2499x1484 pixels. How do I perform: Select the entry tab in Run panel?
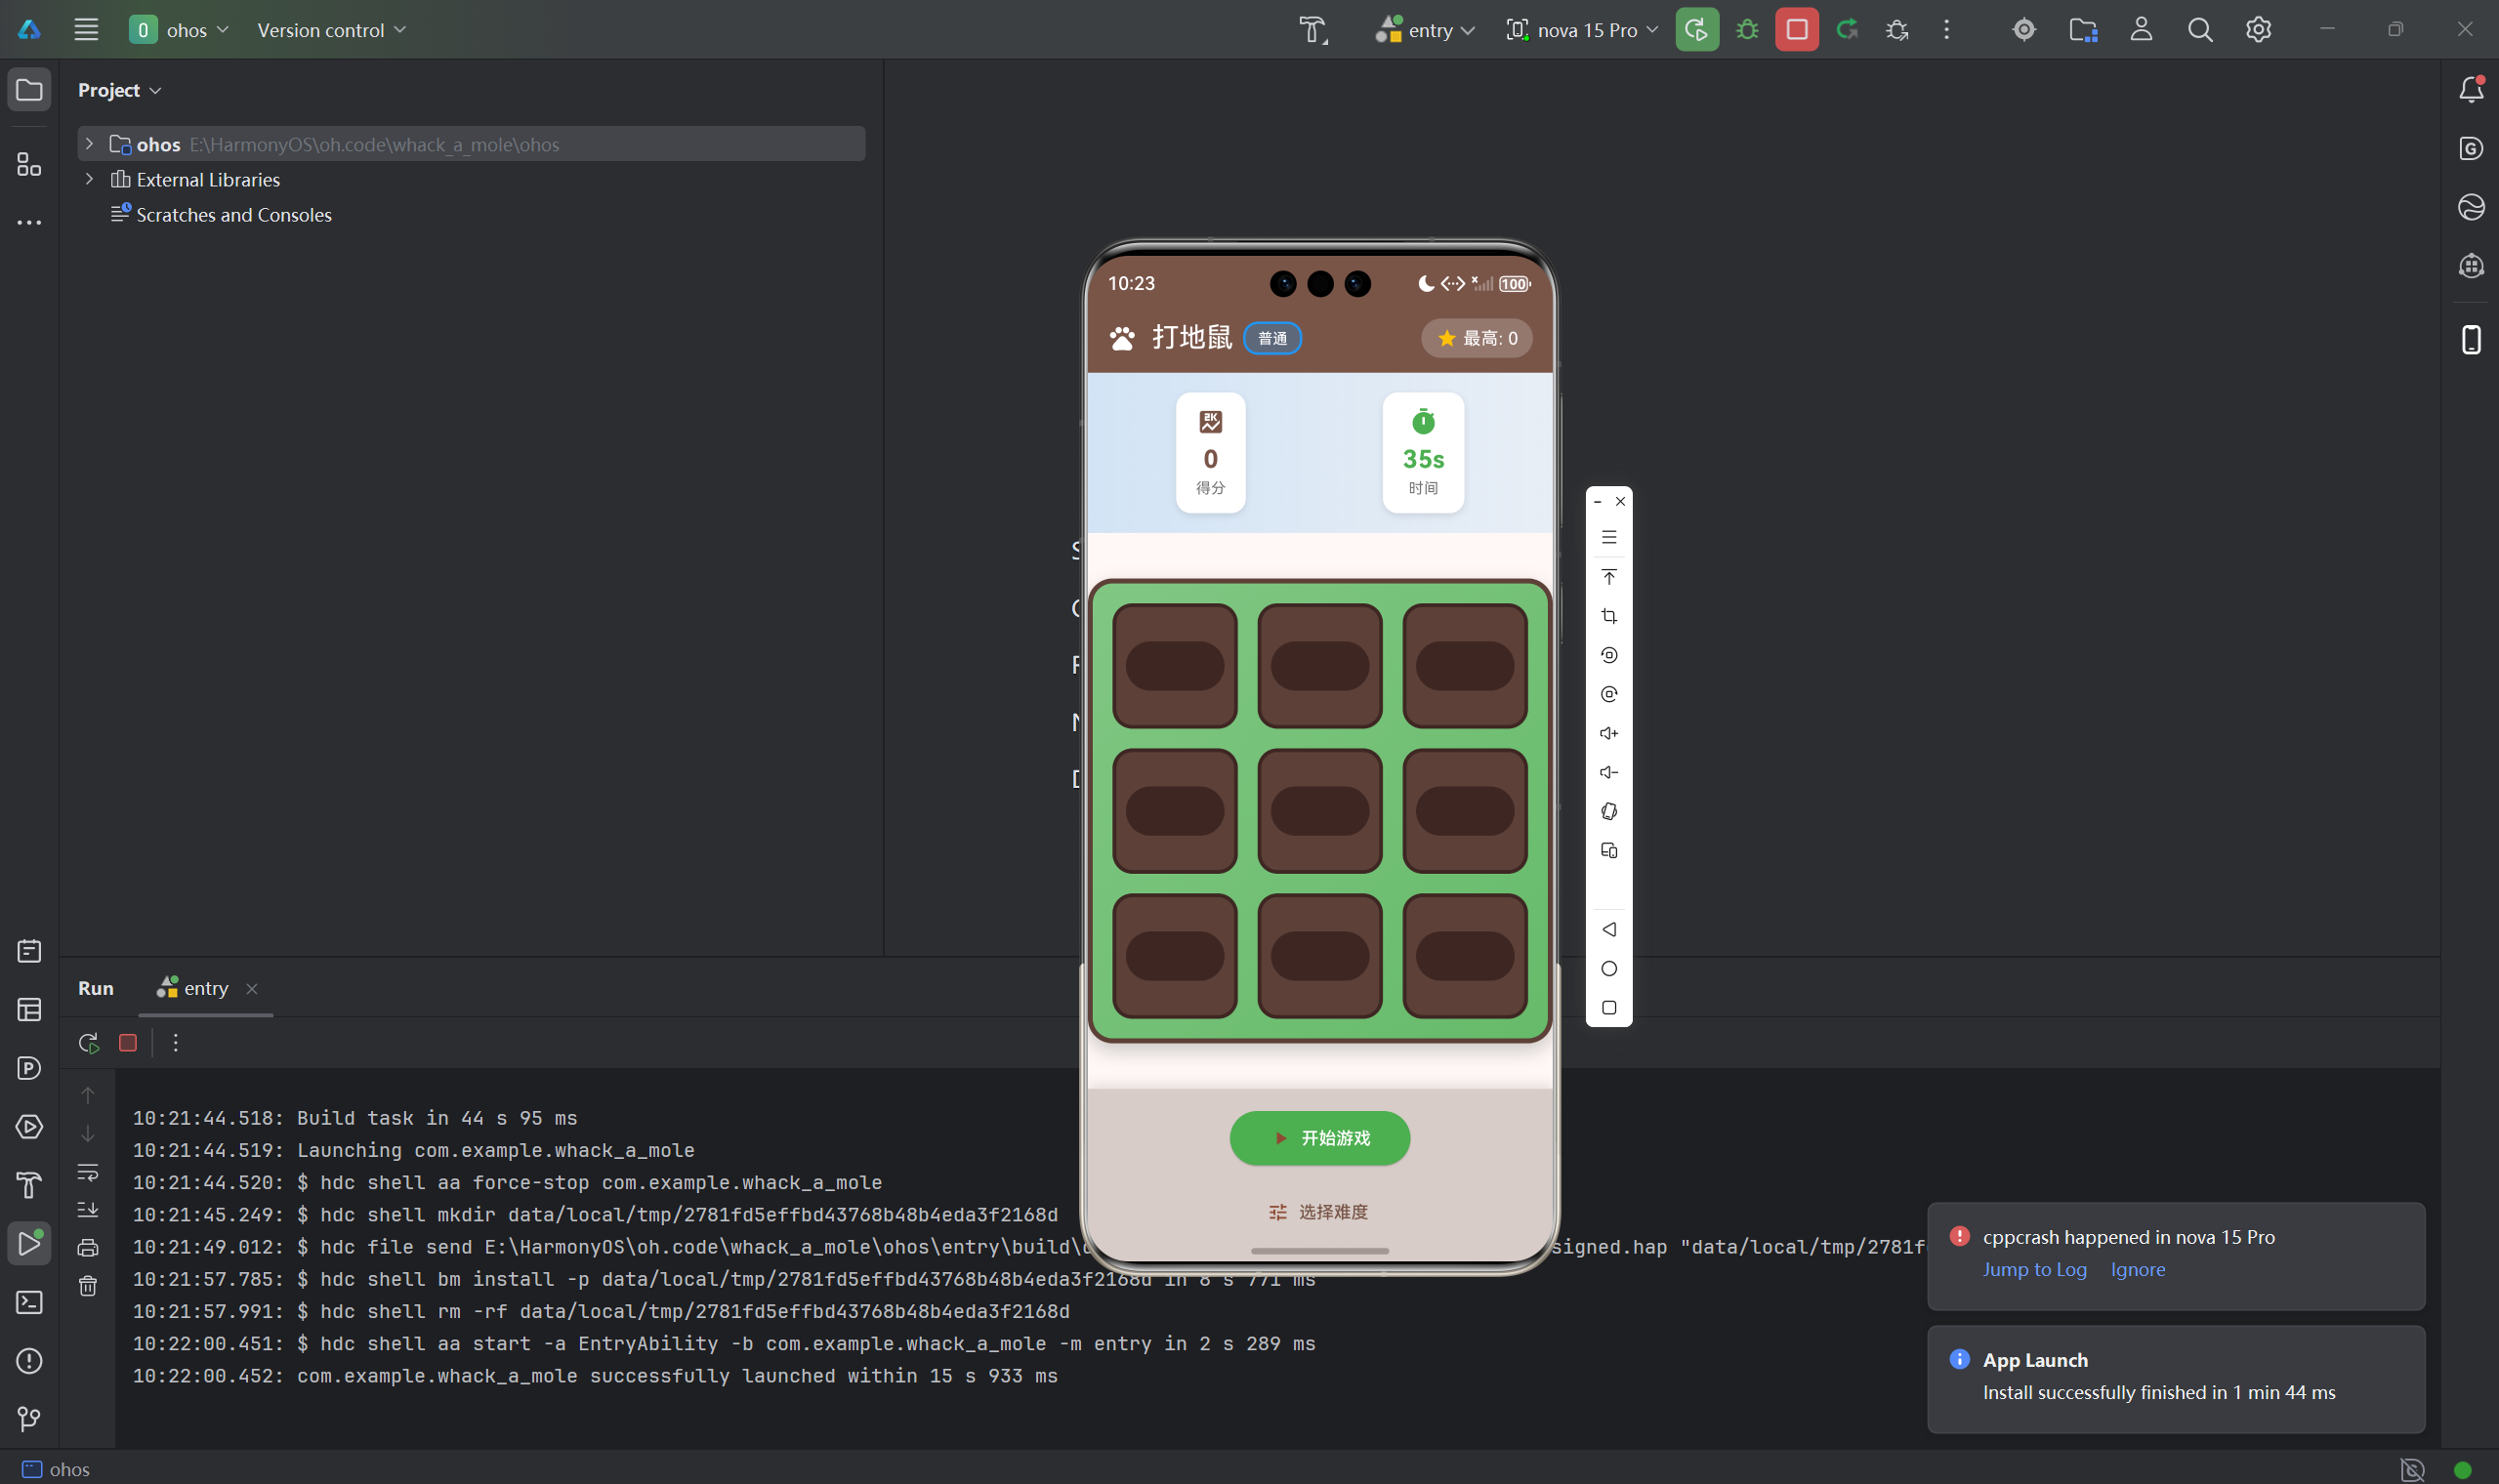pos(205,988)
